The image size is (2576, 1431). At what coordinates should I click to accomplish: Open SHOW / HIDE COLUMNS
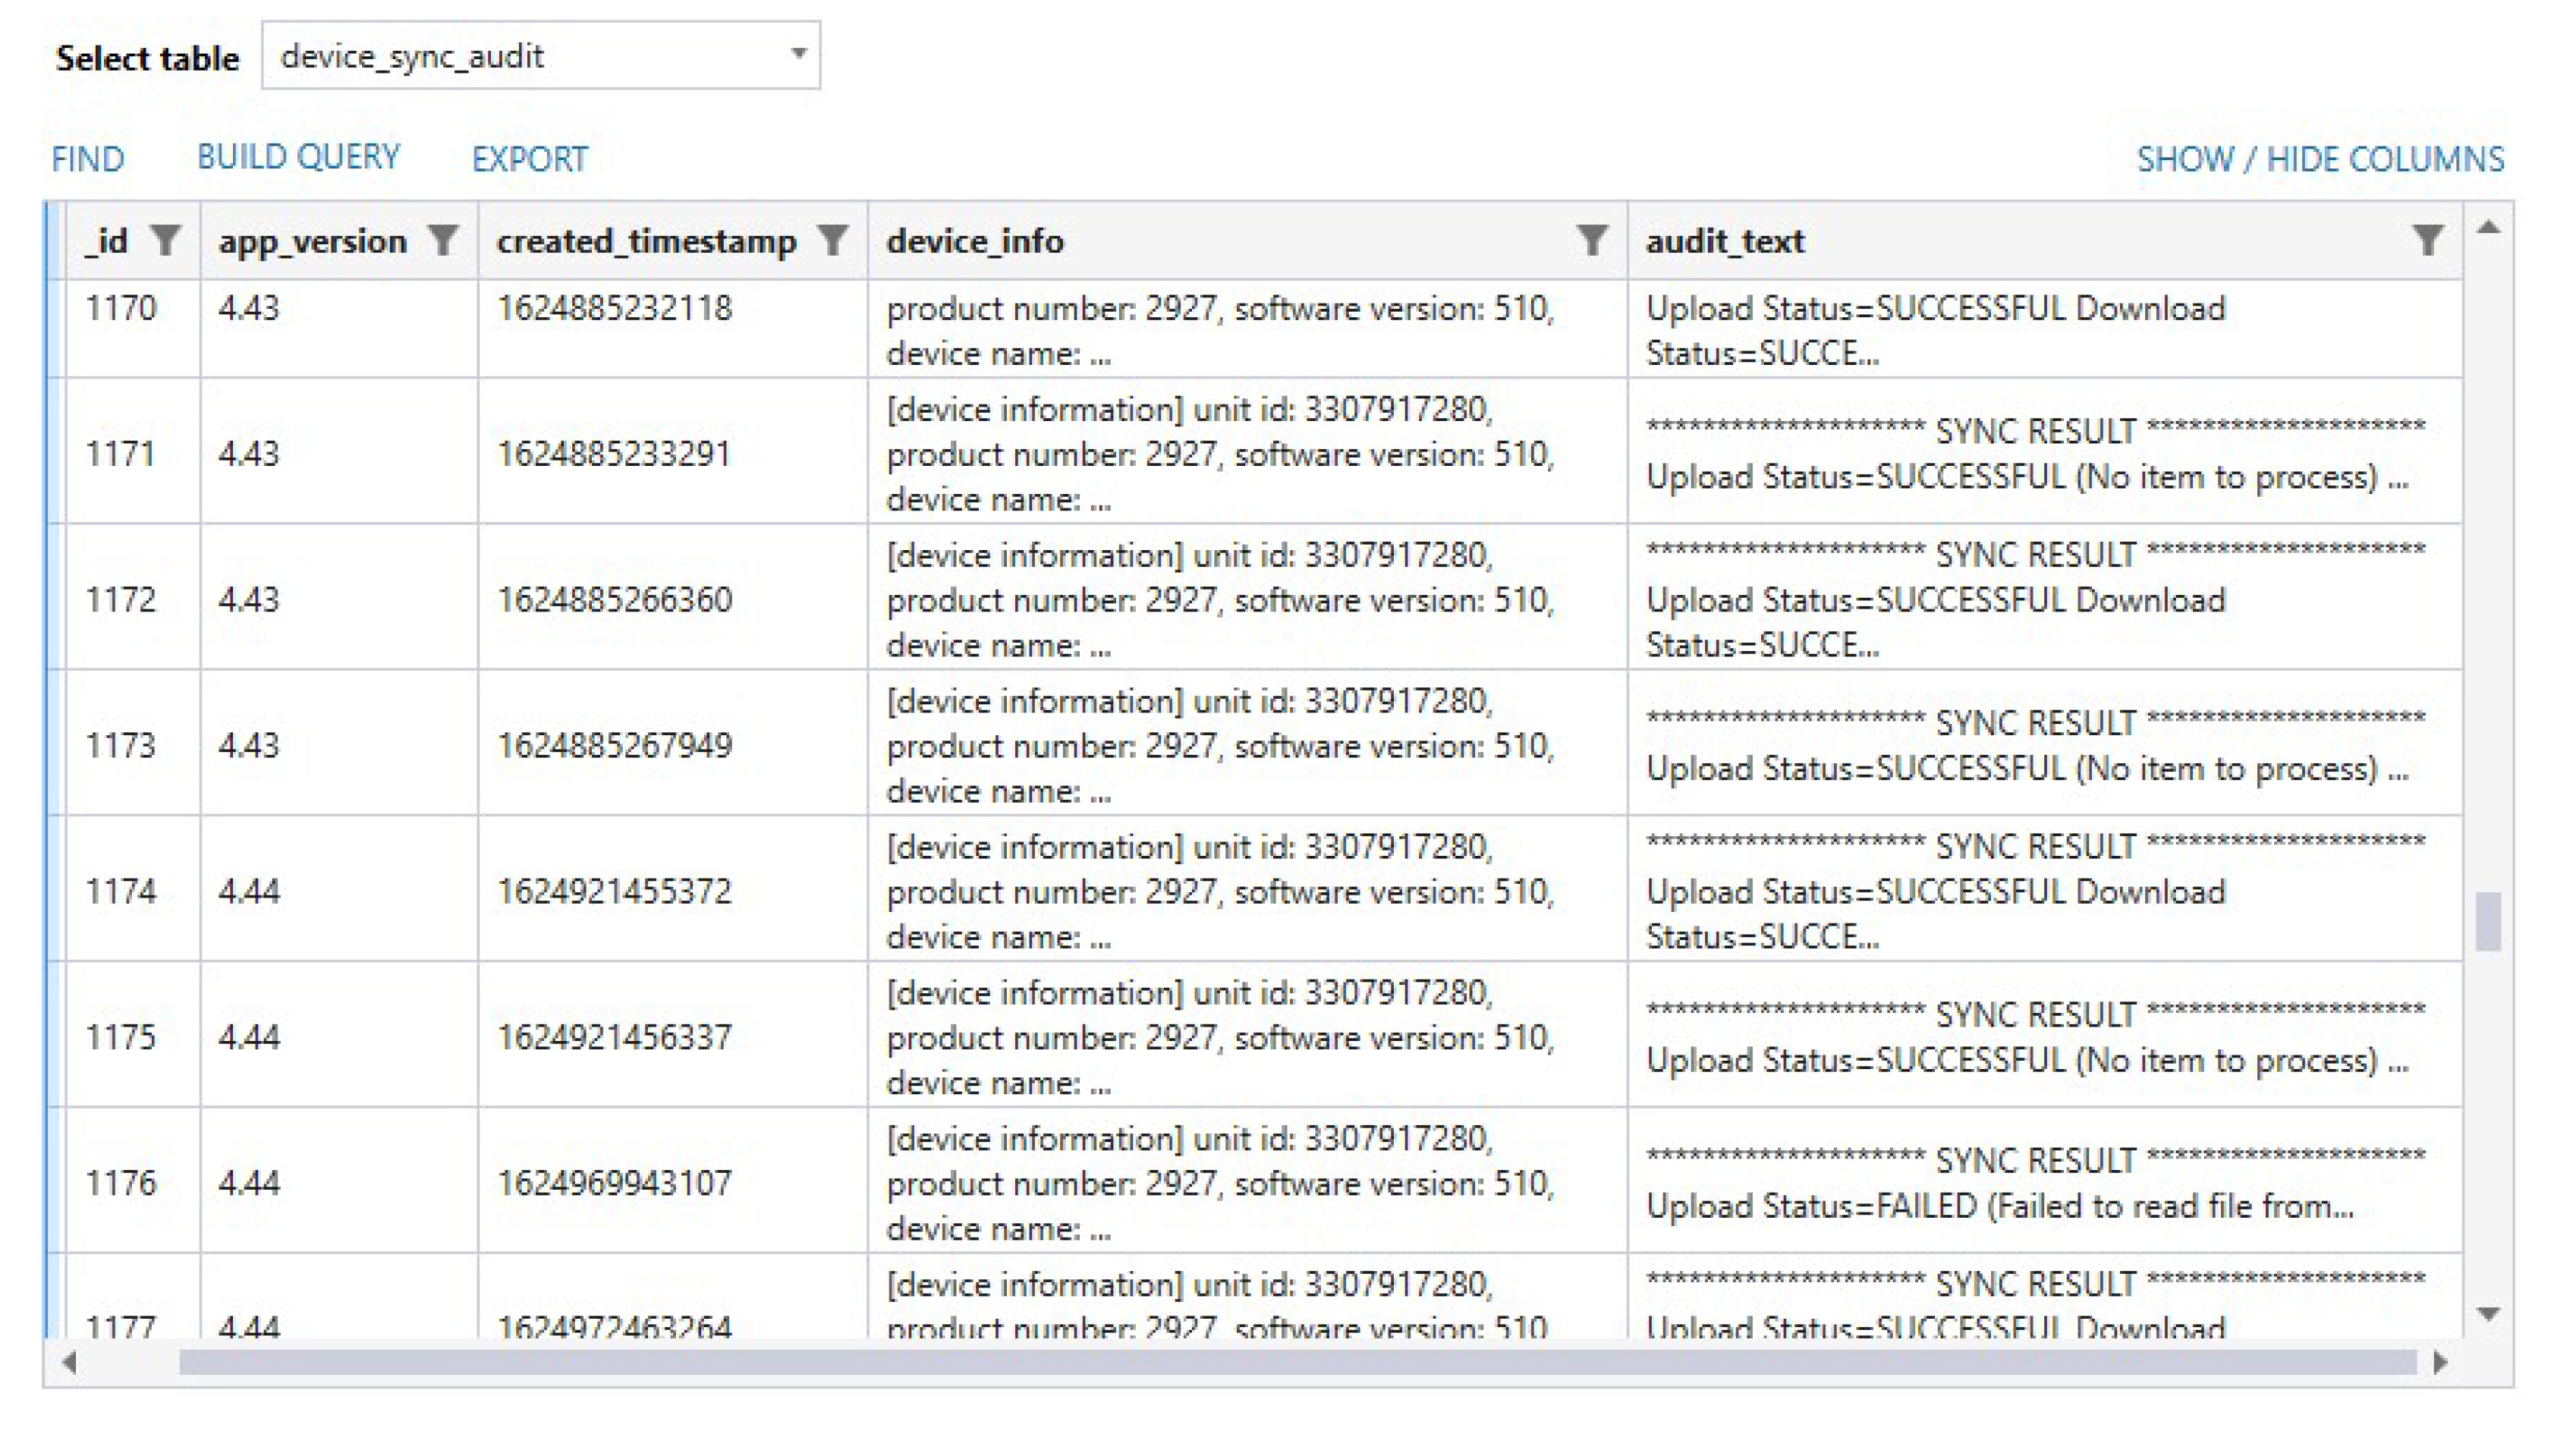pos(2320,159)
